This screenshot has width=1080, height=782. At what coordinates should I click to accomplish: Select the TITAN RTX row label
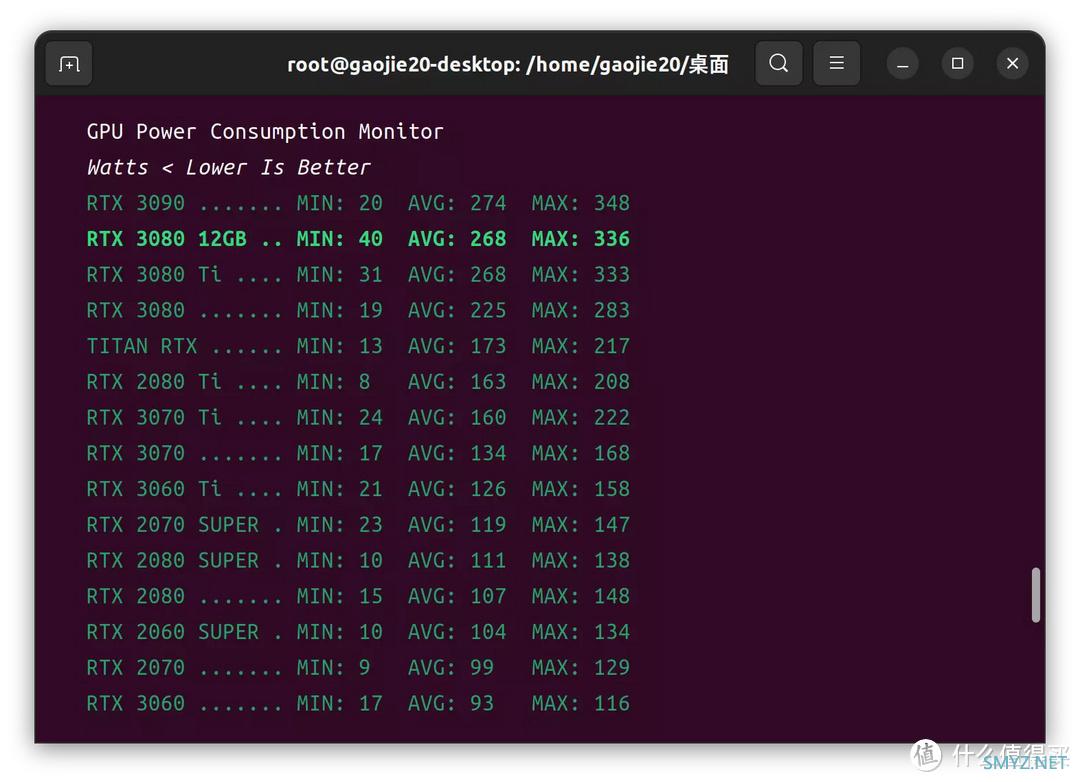tap(142, 346)
